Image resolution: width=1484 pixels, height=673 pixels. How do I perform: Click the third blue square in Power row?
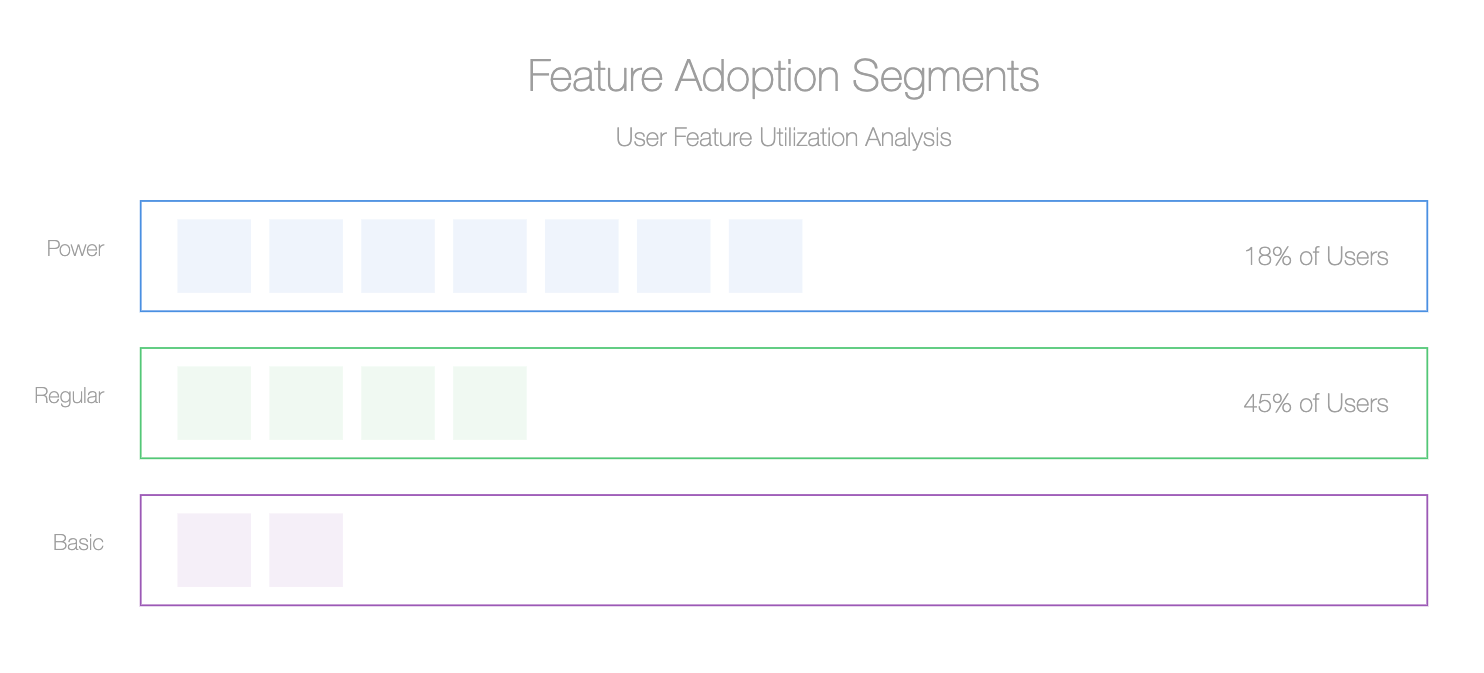click(x=398, y=256)
